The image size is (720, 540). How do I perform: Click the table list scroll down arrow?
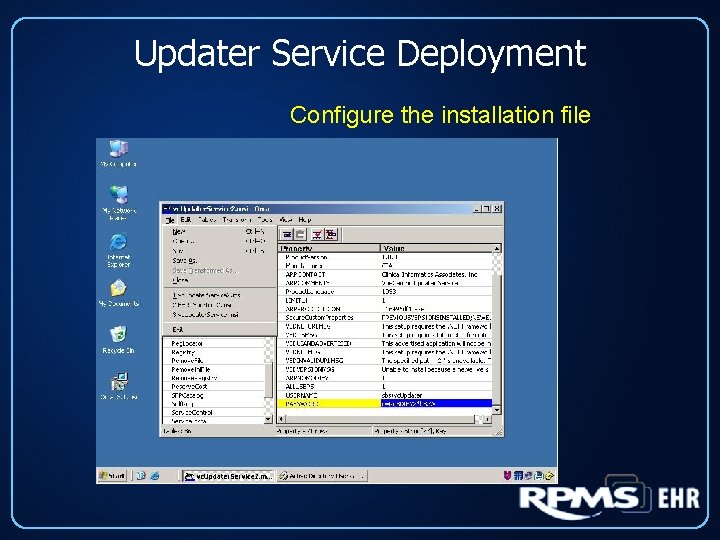tap(269, 419)
